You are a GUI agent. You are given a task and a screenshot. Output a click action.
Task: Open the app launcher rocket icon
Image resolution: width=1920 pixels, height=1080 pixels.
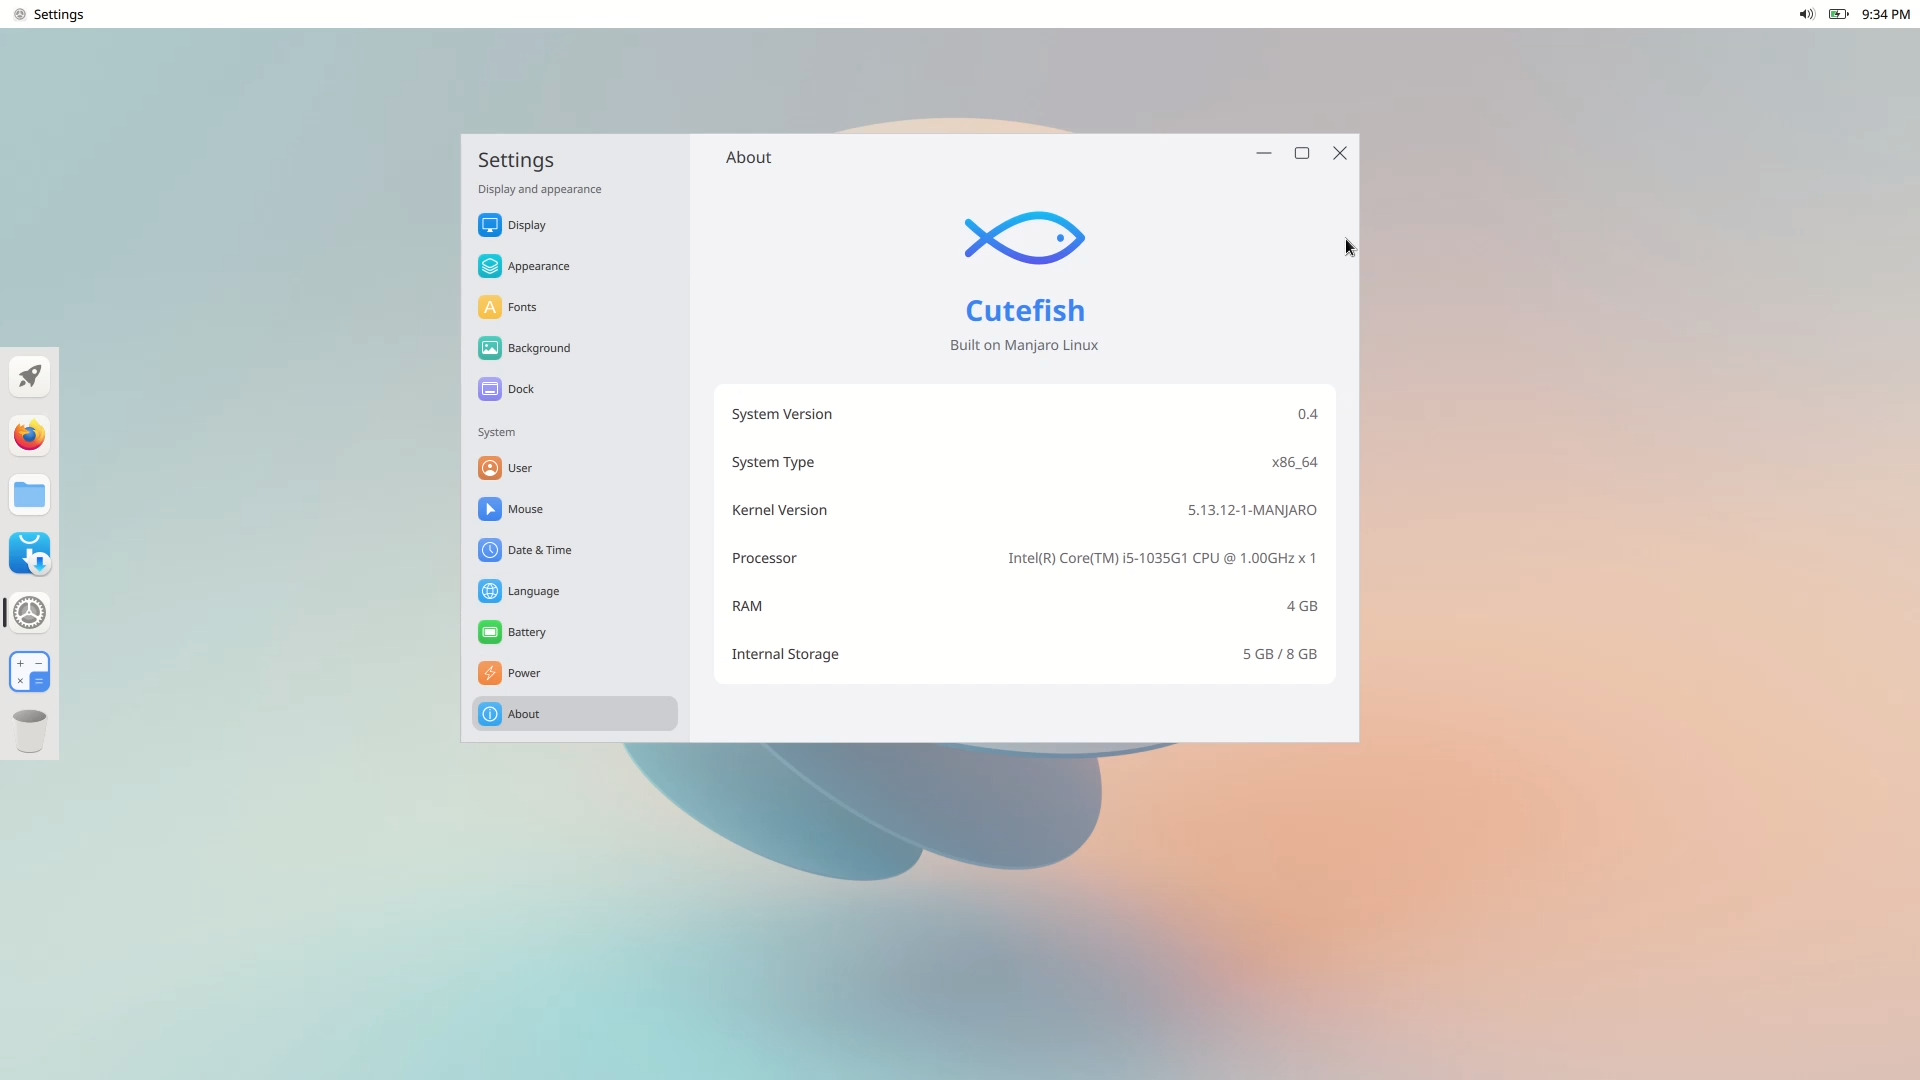29,377
